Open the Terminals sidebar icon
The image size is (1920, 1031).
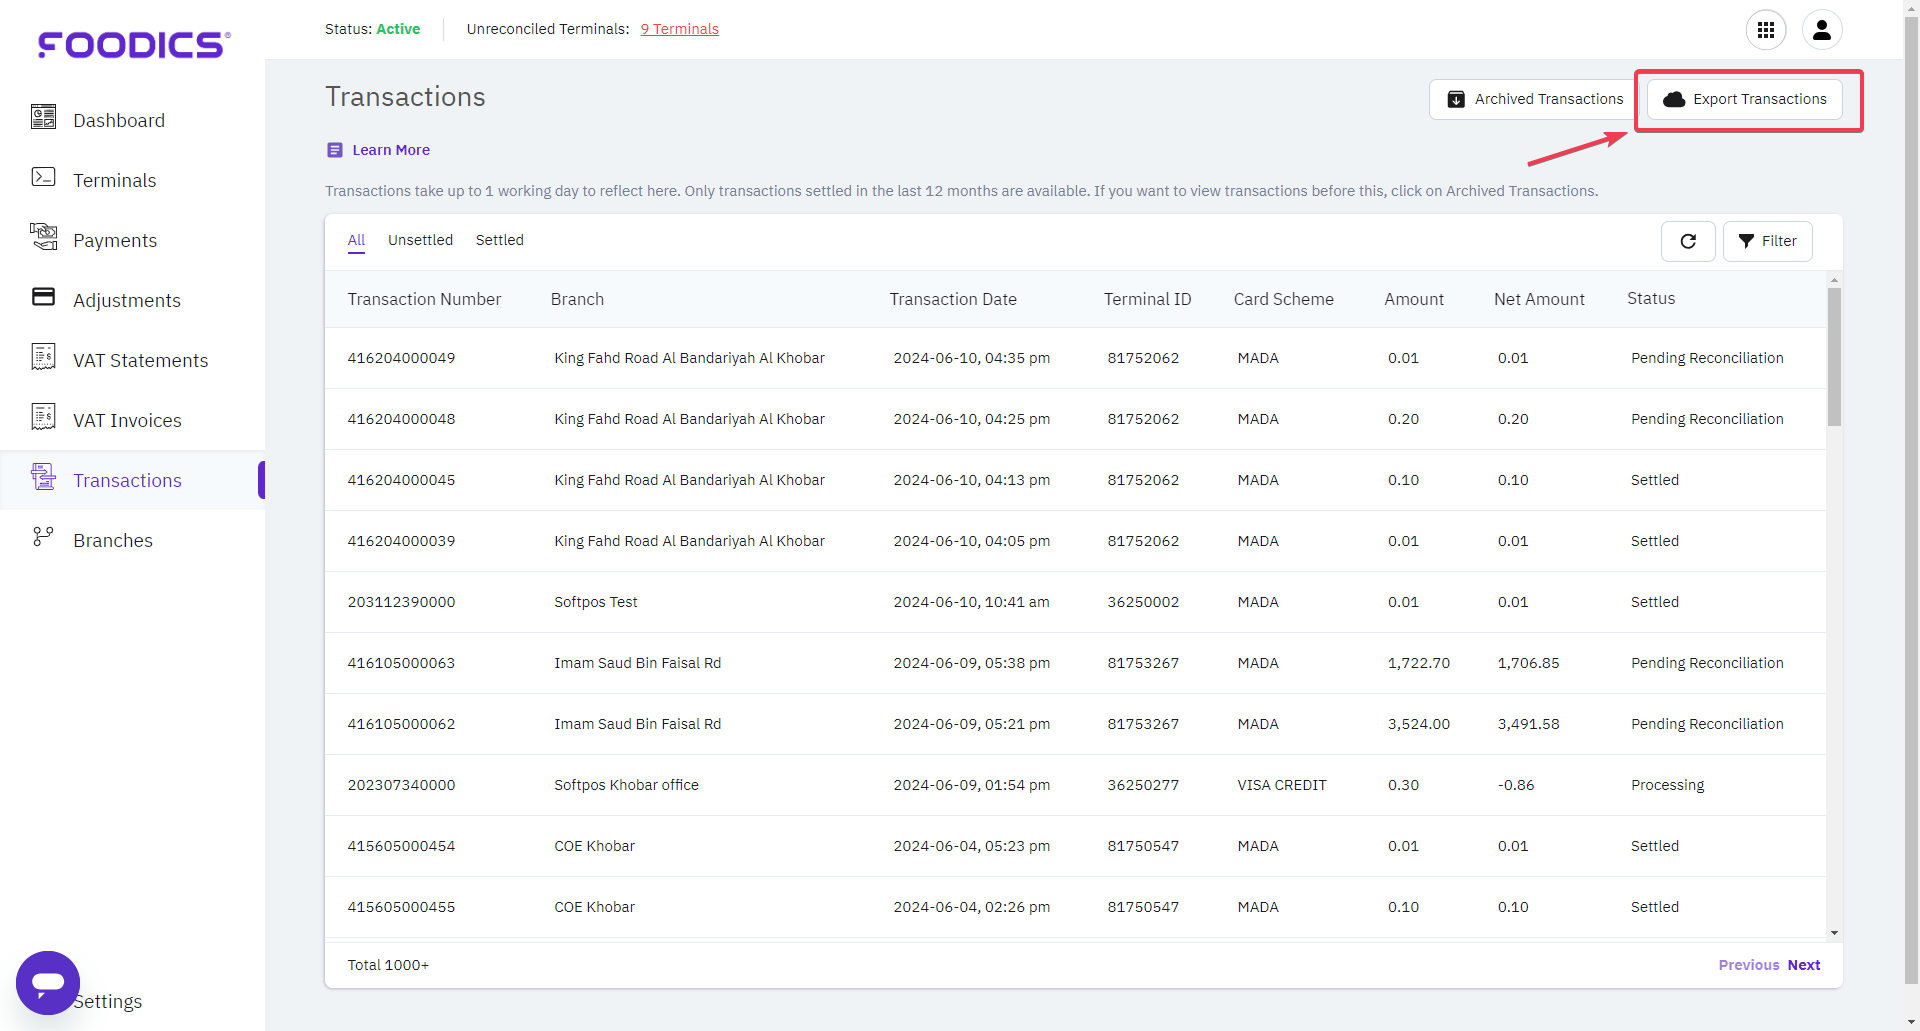[43, 178]
